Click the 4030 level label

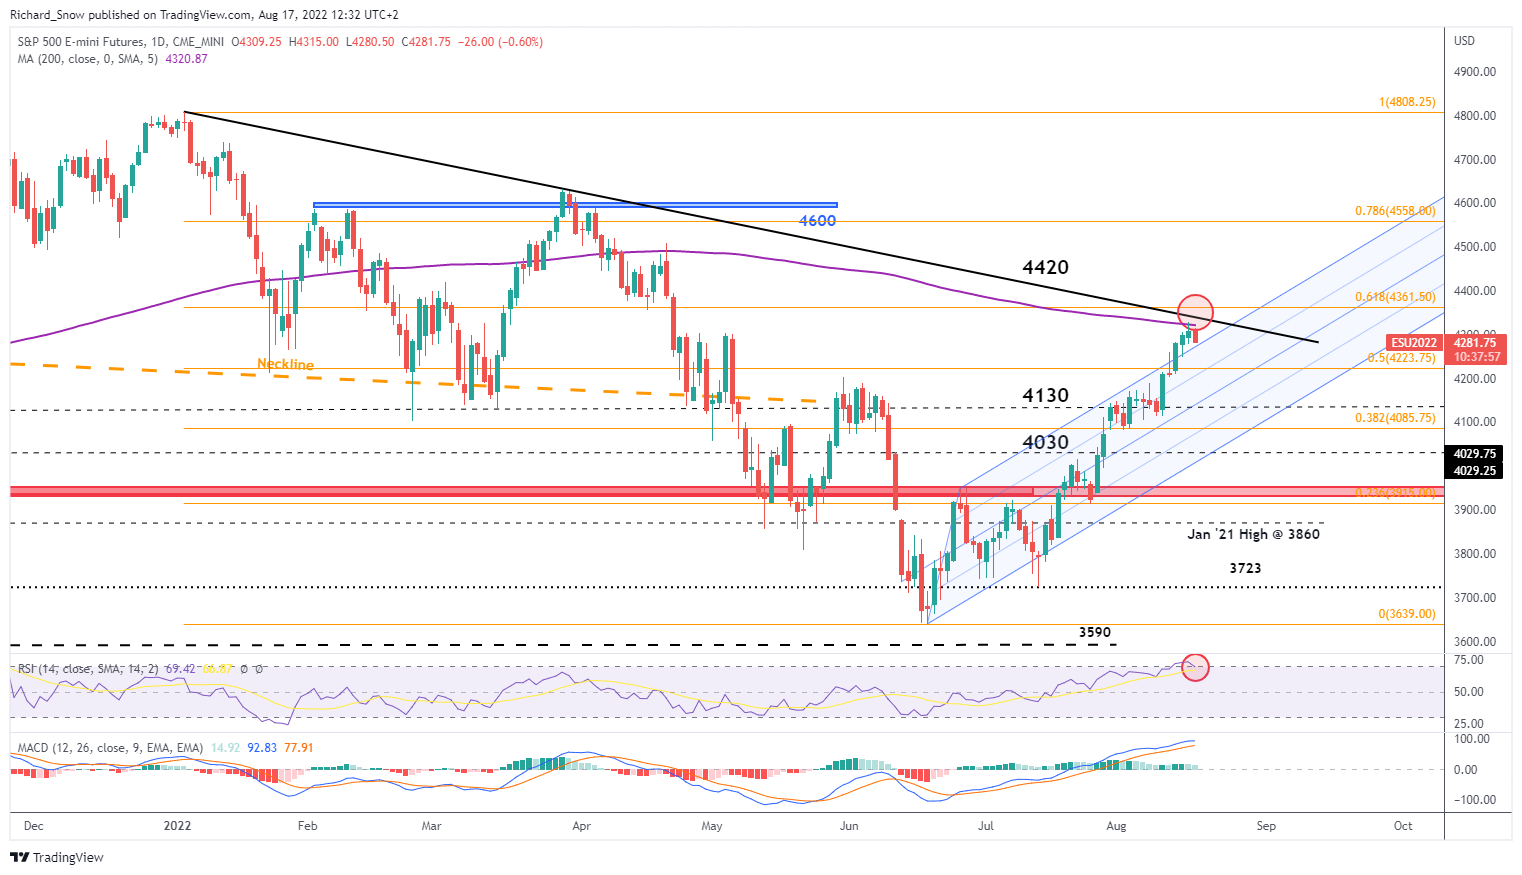point(1045,442)
